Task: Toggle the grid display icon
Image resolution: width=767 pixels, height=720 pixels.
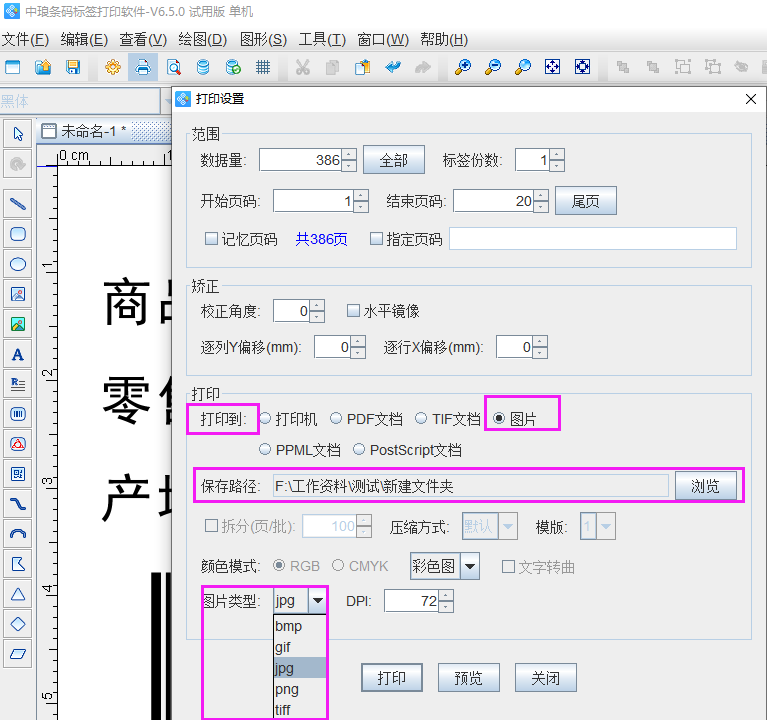Action: pyautogui.click(x=263, y=67)
